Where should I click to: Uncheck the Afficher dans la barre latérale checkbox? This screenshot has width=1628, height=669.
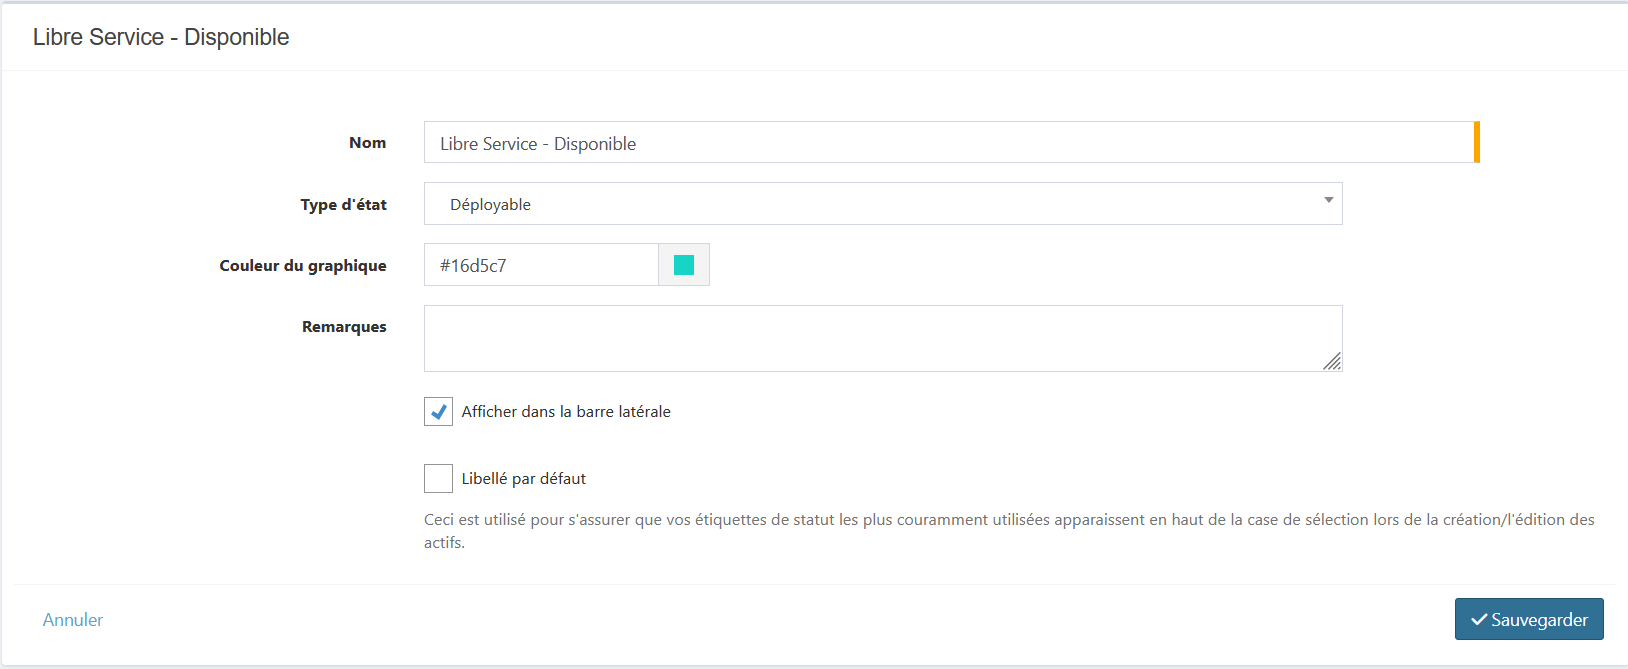pos(438,412)
